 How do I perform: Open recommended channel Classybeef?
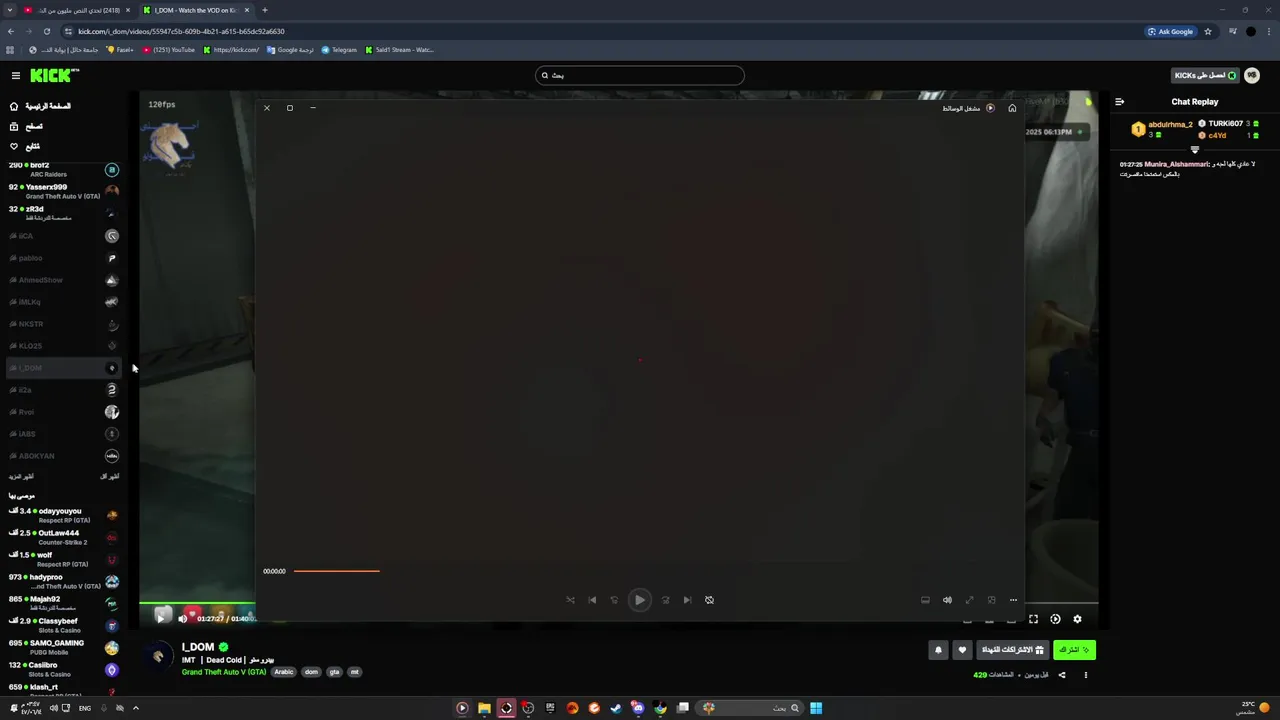tap(64, 625)
